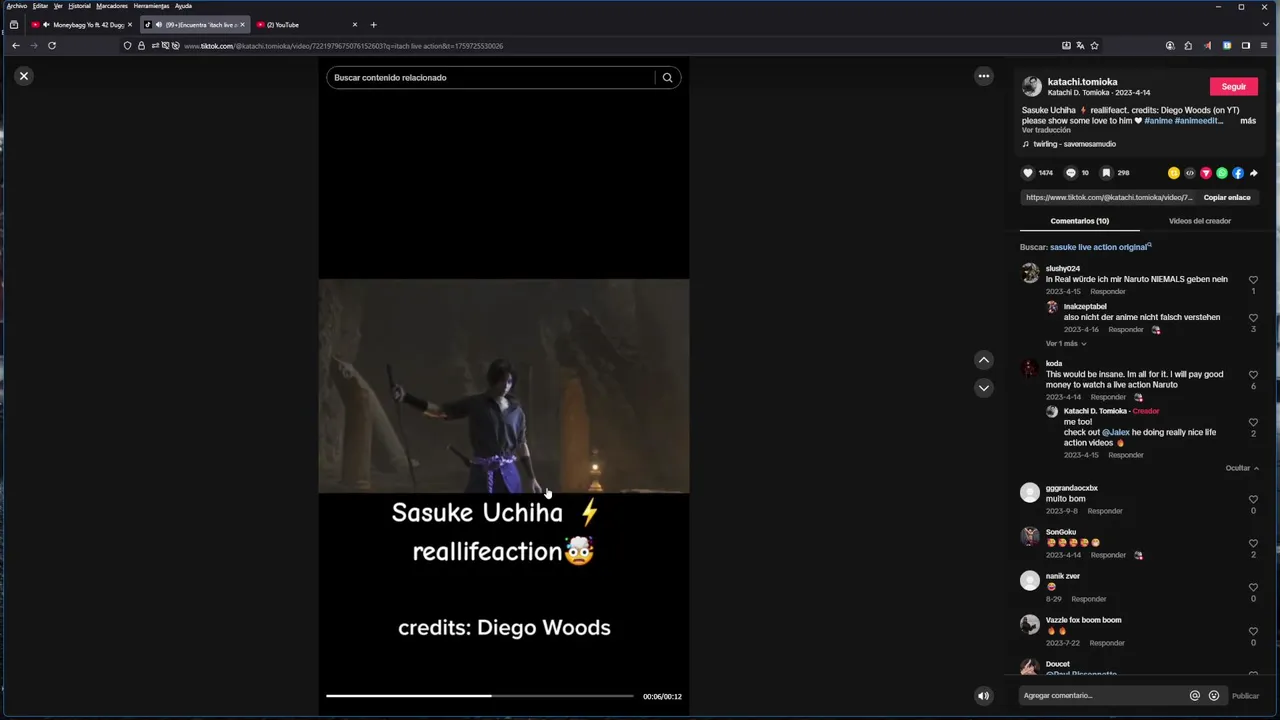This screenshot has width=1280, height=720.
Task: Collapse replies with Ocultar
Action: (1242, 468)
